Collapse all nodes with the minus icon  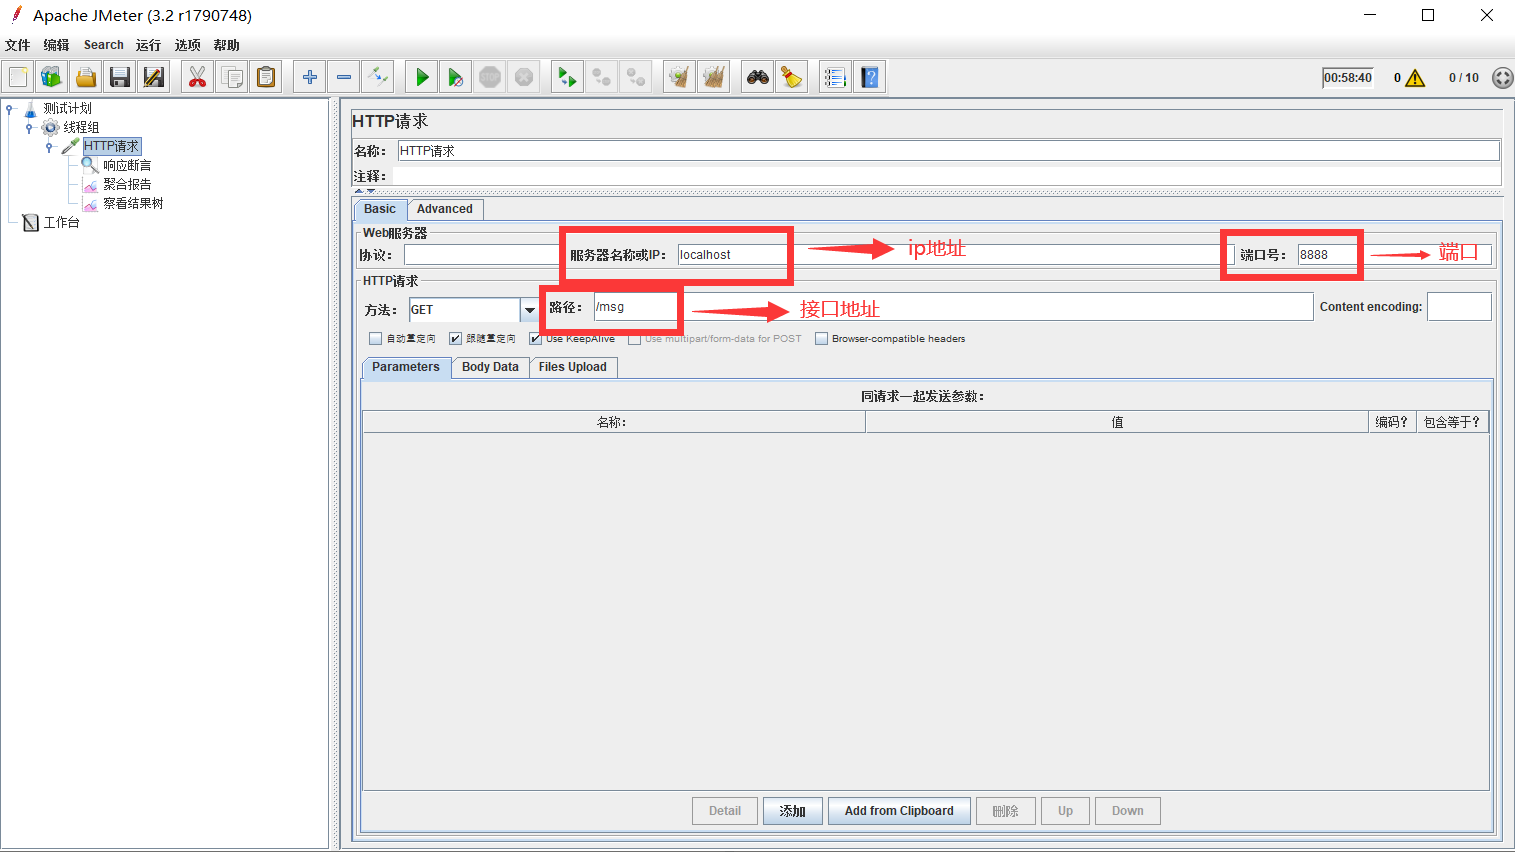[344, 77]
